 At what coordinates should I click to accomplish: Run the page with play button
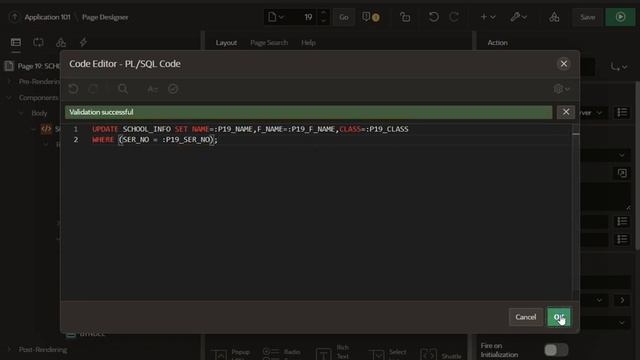click(620, 17)
